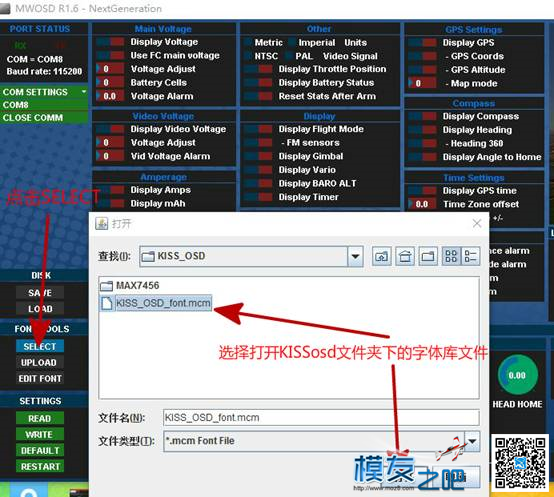
Task: Toggle Display GPS switch
Action: 423,43
